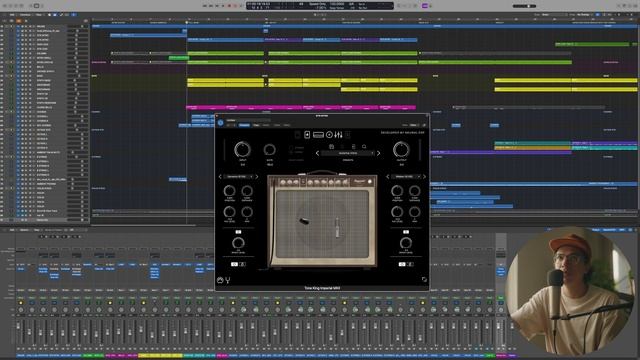Select next right microphone with right arrow
Screen dimensions: 640x360
pyautogui.click(x=424, y=177)
